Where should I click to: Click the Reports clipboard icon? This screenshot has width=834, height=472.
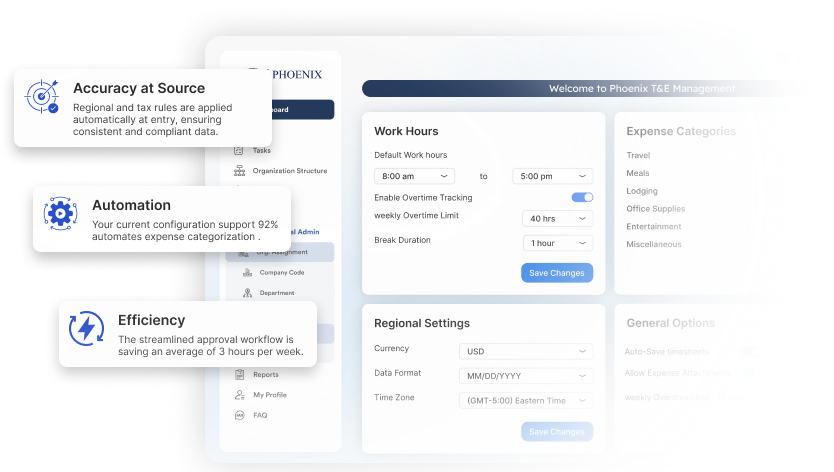[240, 375]
